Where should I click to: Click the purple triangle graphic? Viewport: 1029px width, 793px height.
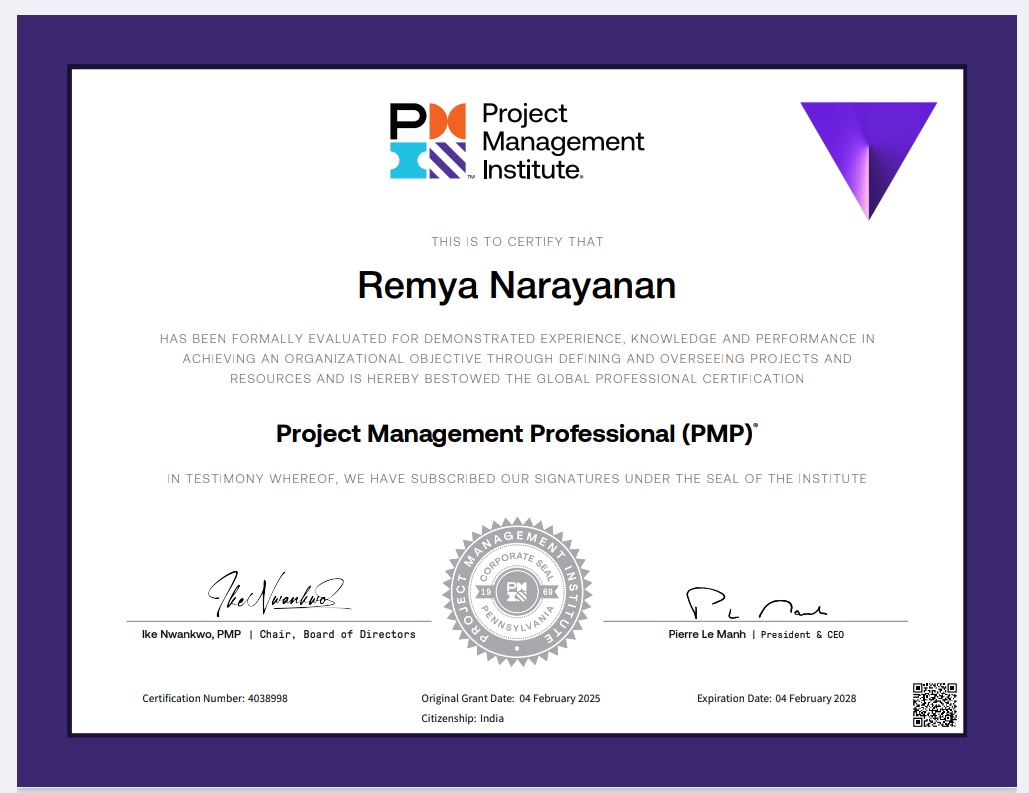pyautogui.click(x=868, y=161)
